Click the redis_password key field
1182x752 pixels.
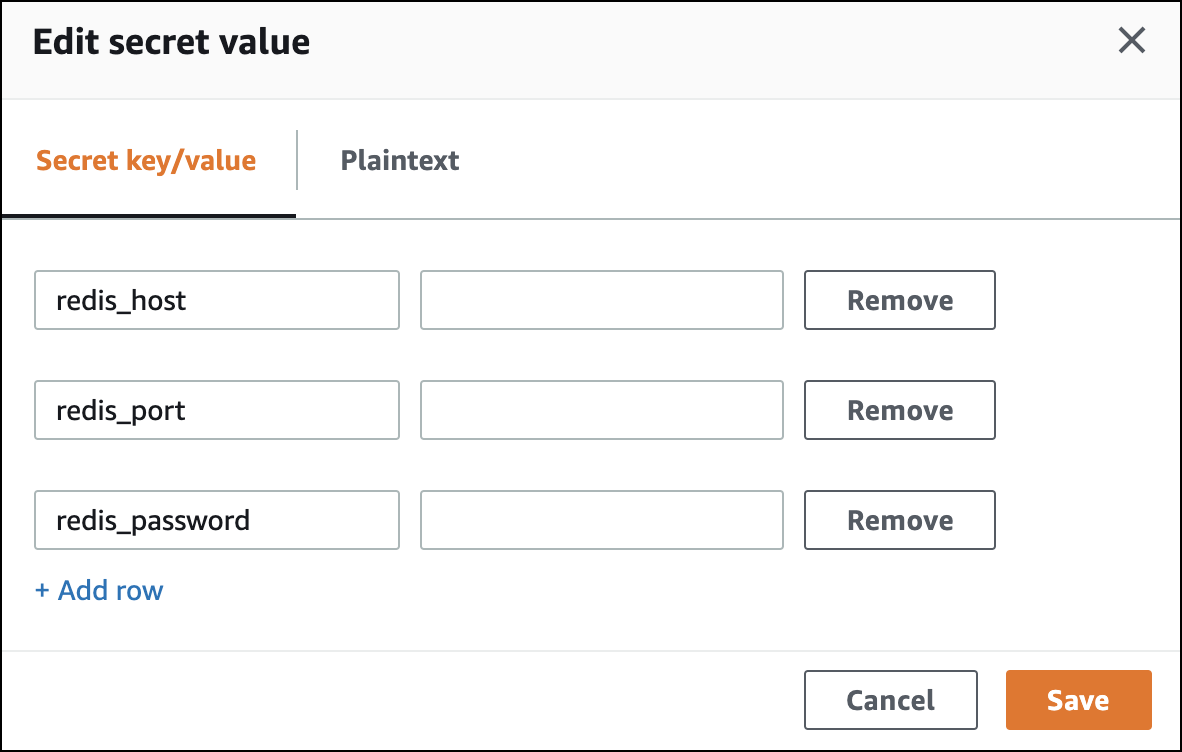[x=216, y=520]
